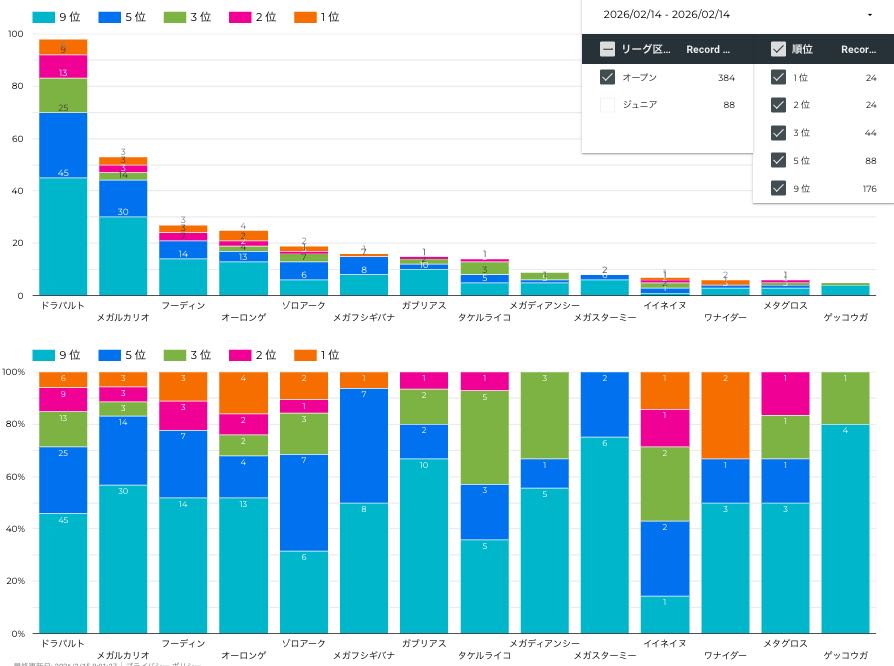Select ドラパルト teal 45 segment in top chart
This screenshot has height=666, width=894.
tap(63, 236)
